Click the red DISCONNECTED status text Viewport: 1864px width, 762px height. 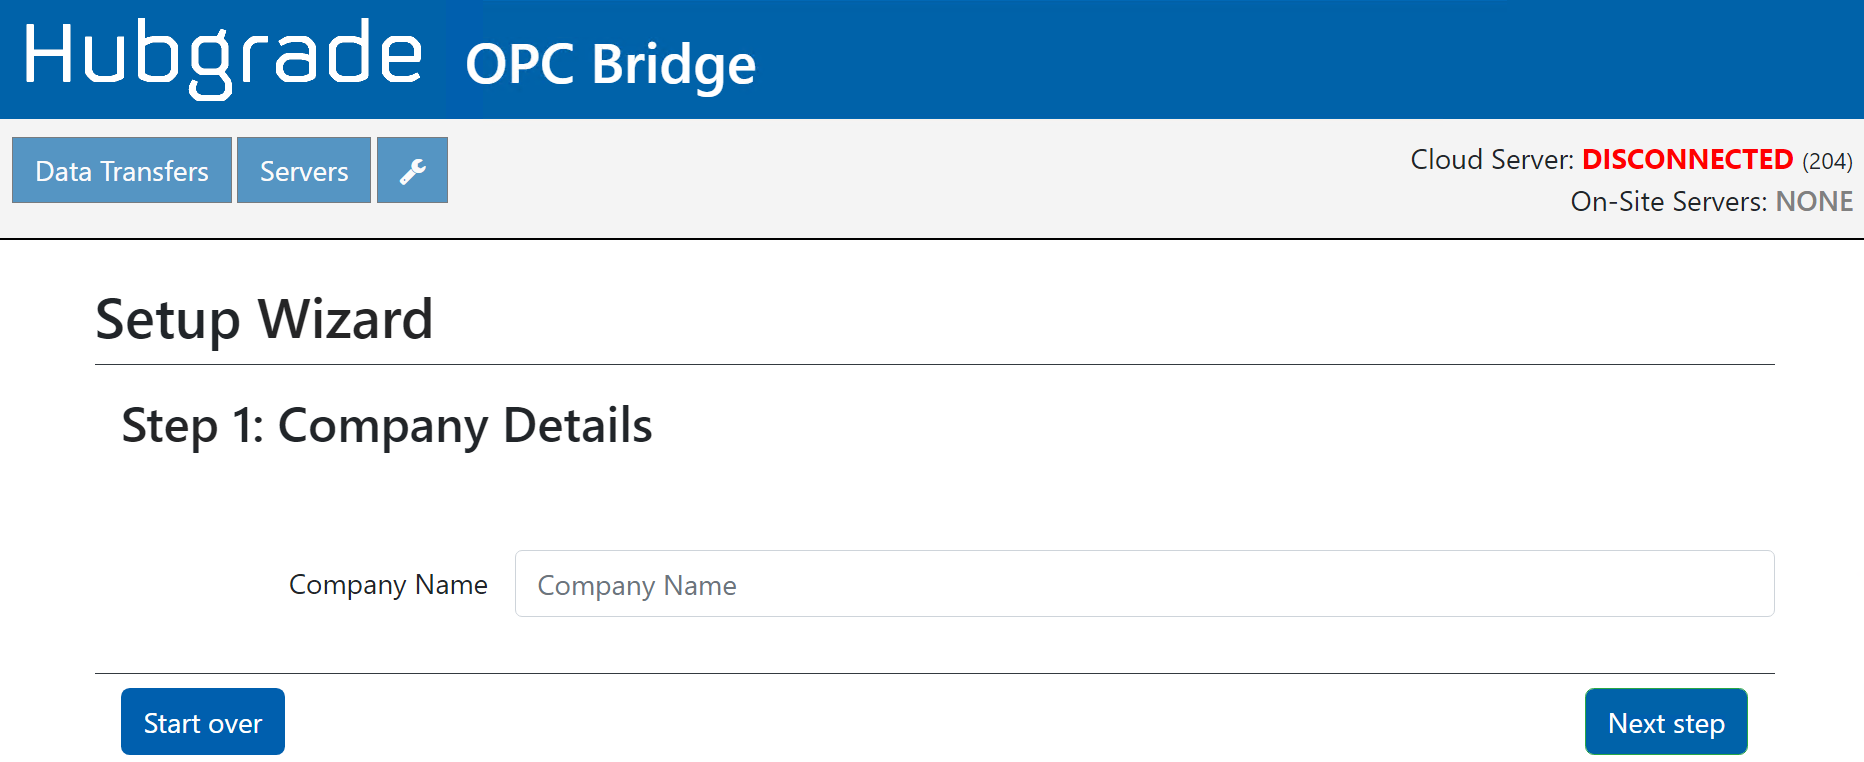[x=1687, y=160]
